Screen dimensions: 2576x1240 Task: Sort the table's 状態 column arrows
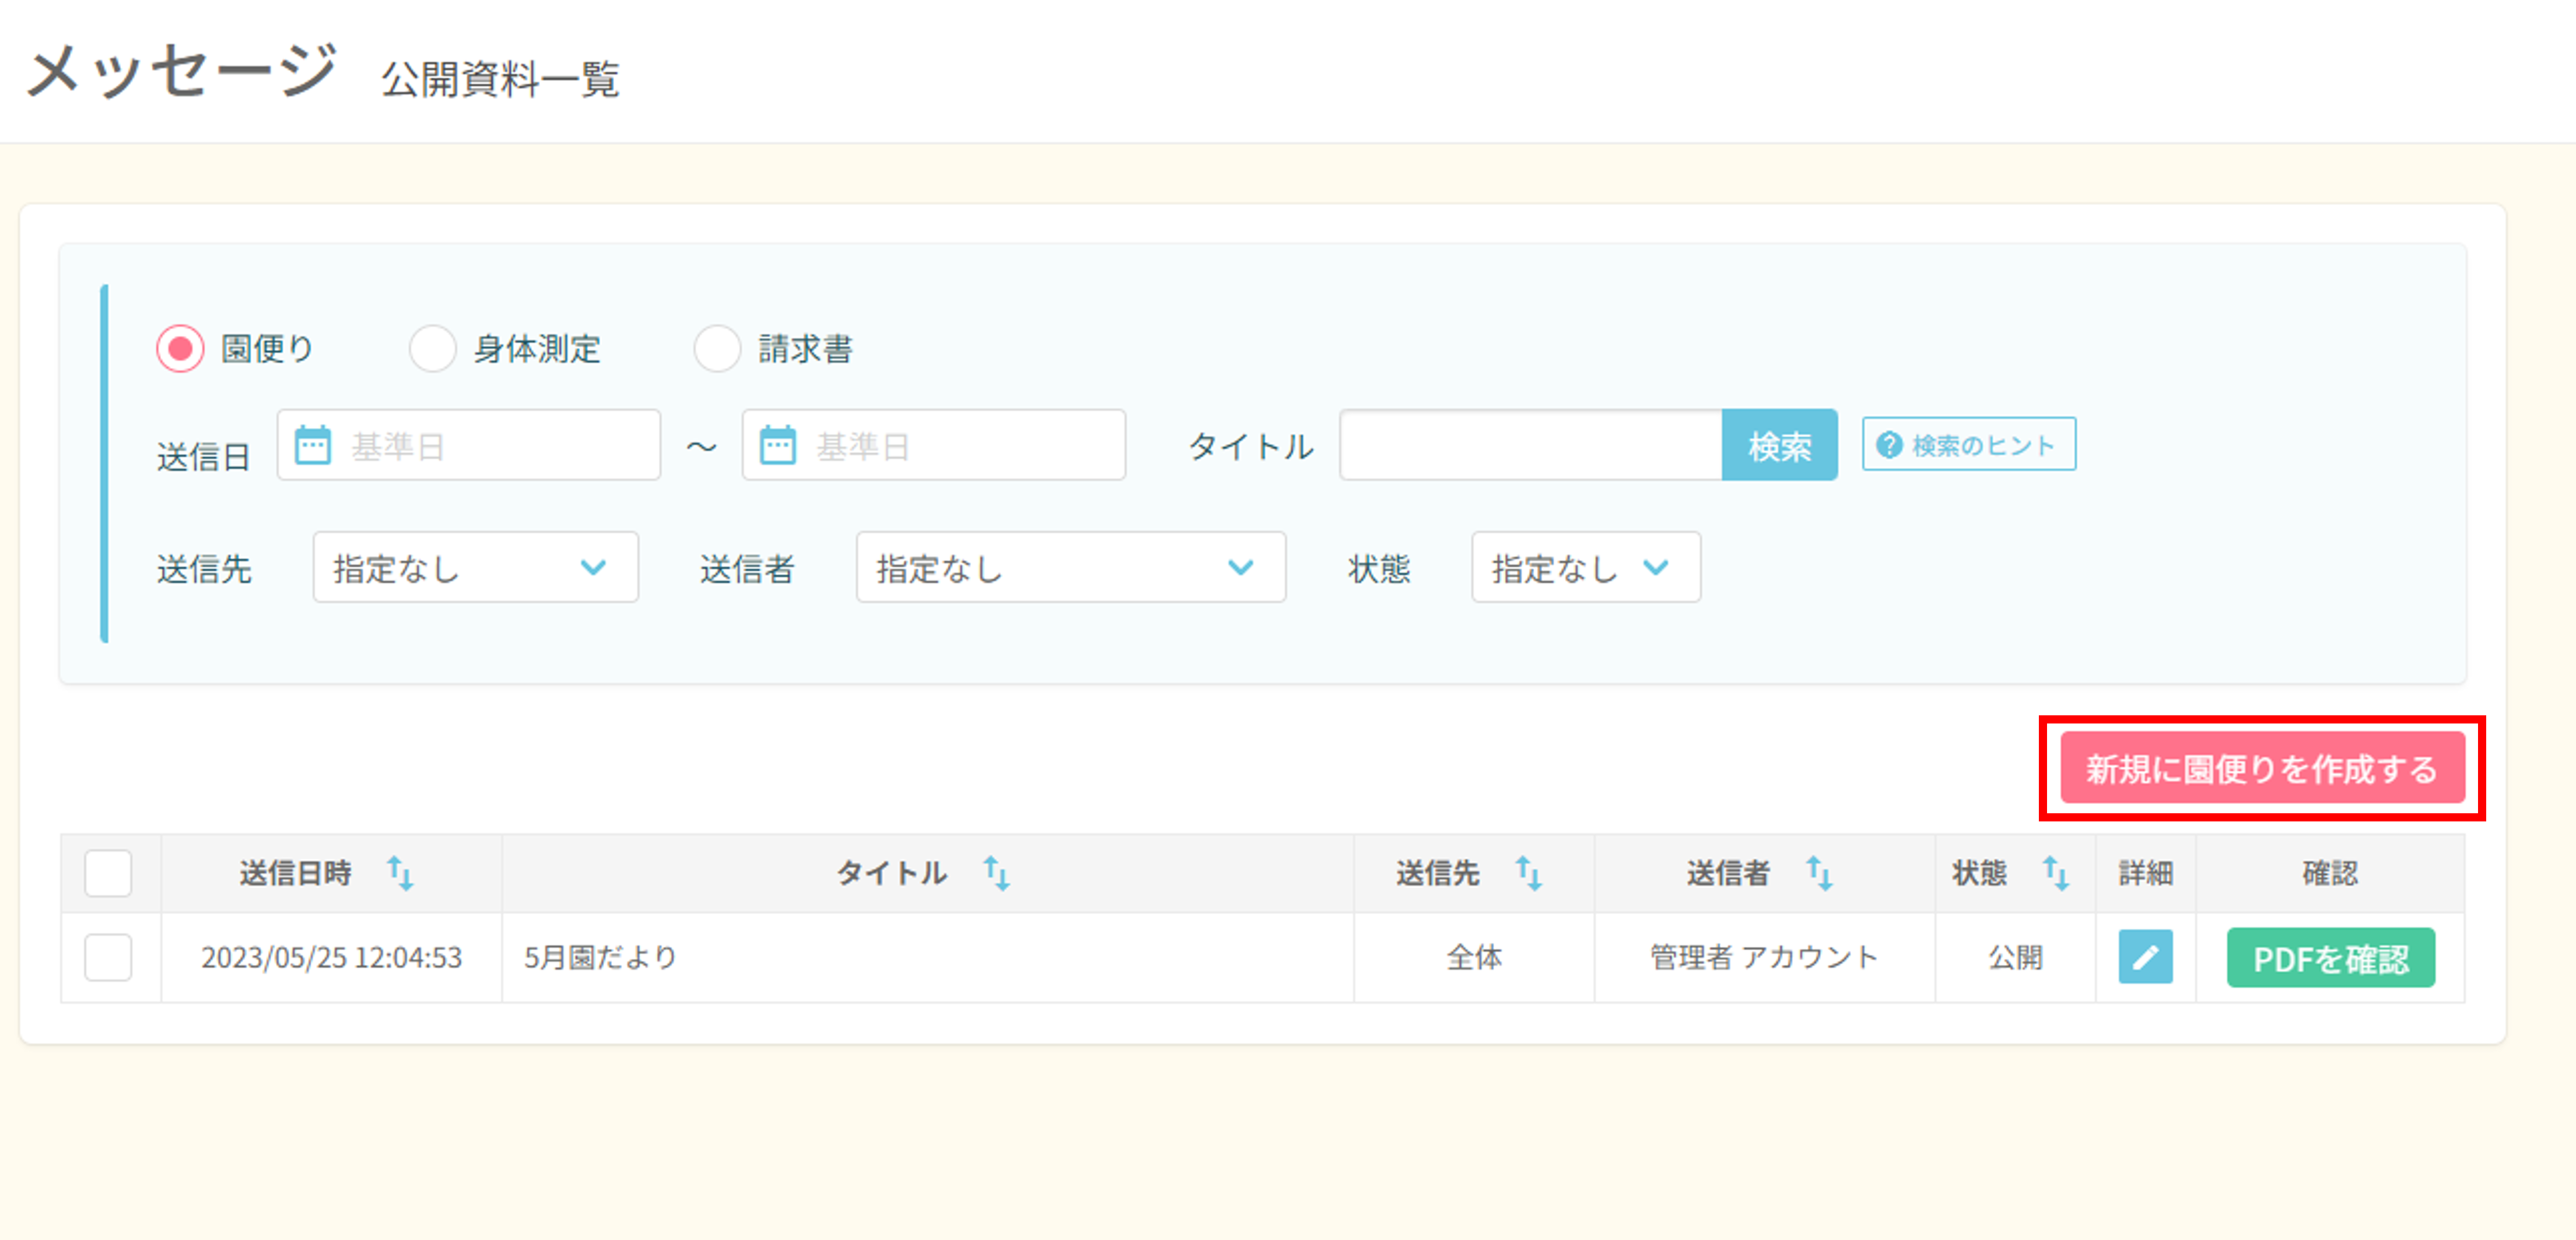pos(2055,874)
